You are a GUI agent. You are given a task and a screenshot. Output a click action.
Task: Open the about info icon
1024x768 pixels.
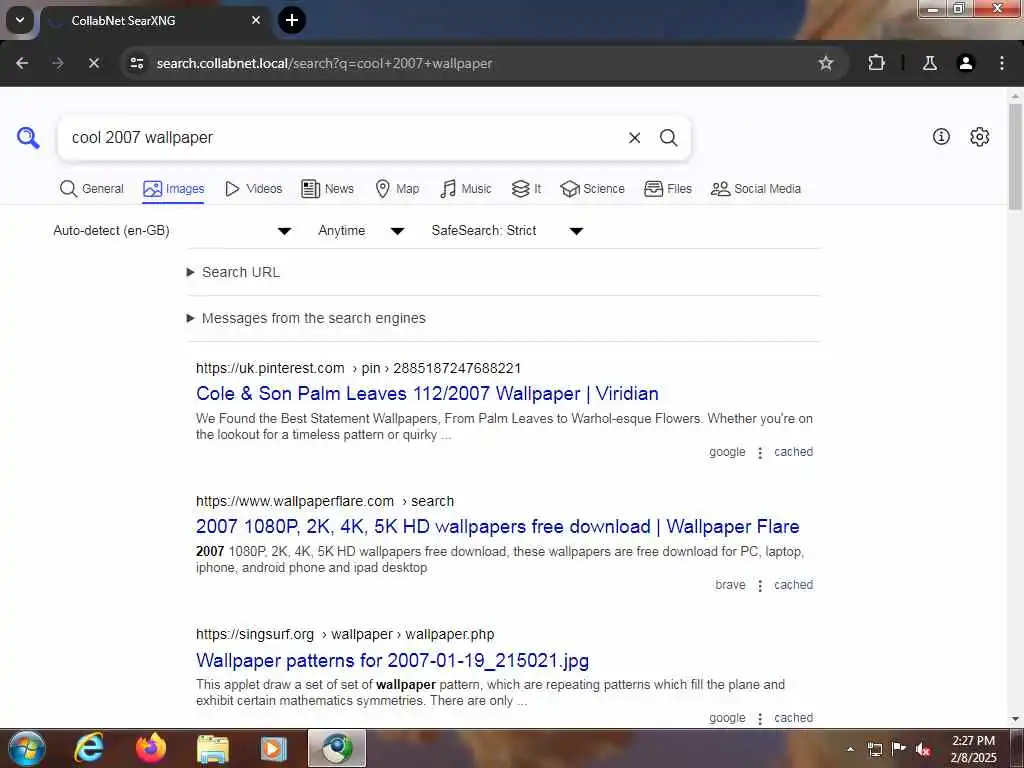941,136
